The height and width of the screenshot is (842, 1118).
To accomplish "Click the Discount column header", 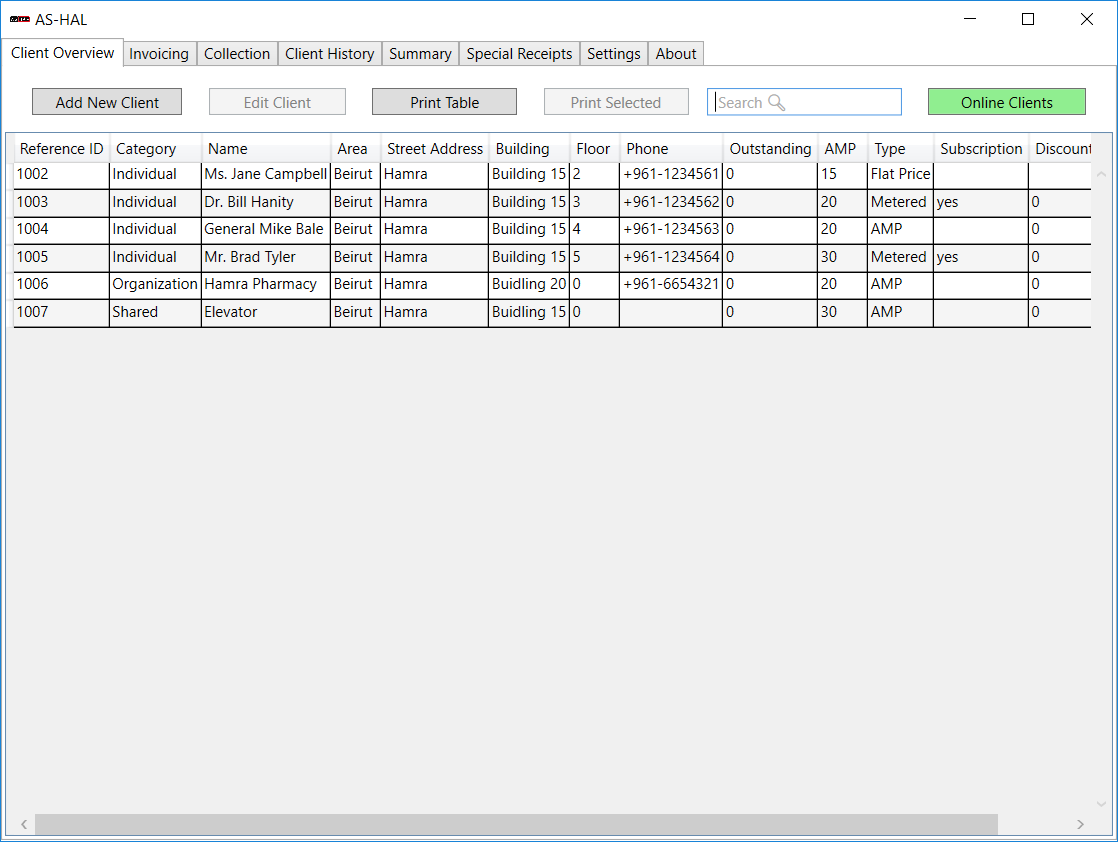I will tap(1060, 149).
